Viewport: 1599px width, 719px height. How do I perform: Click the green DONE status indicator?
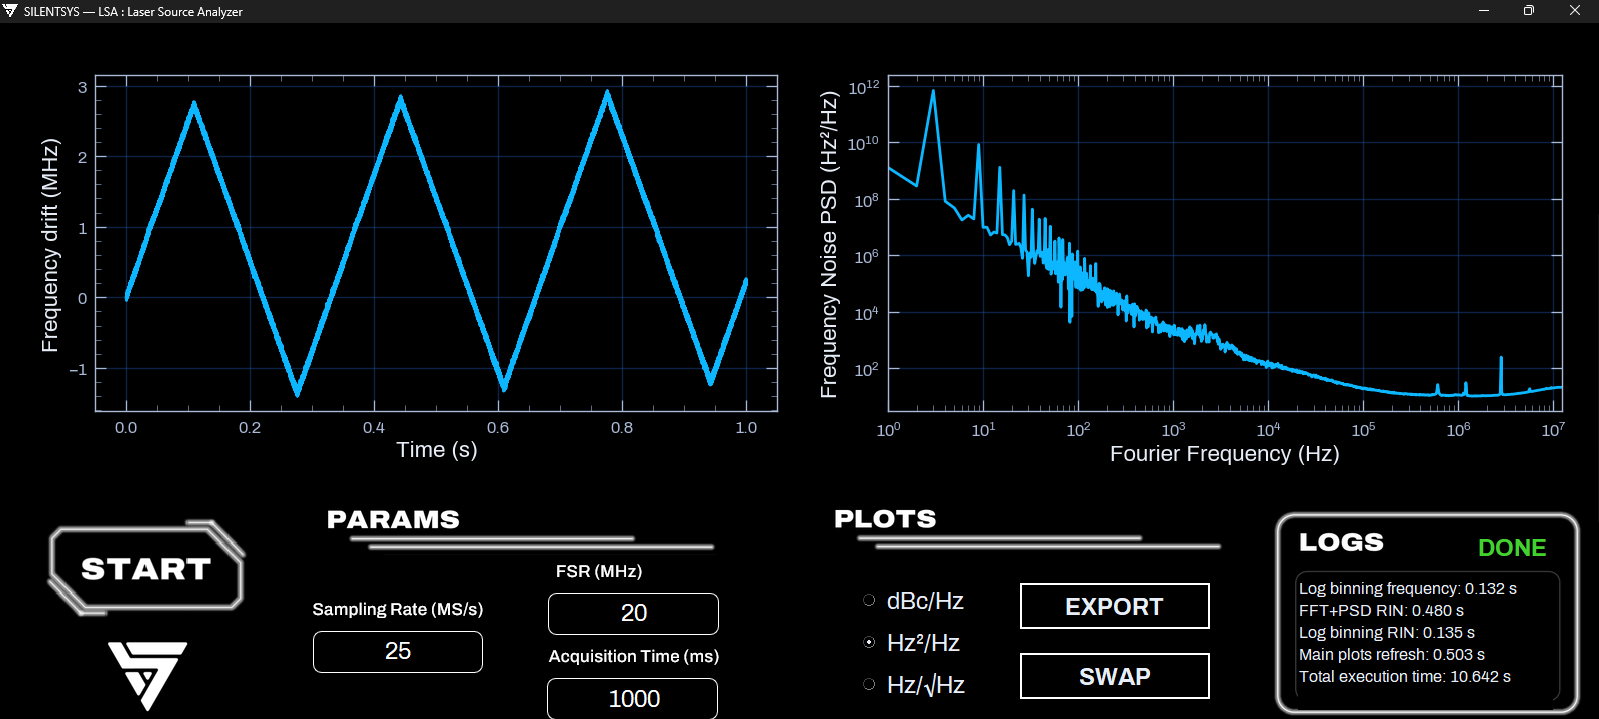point(1512,548)
